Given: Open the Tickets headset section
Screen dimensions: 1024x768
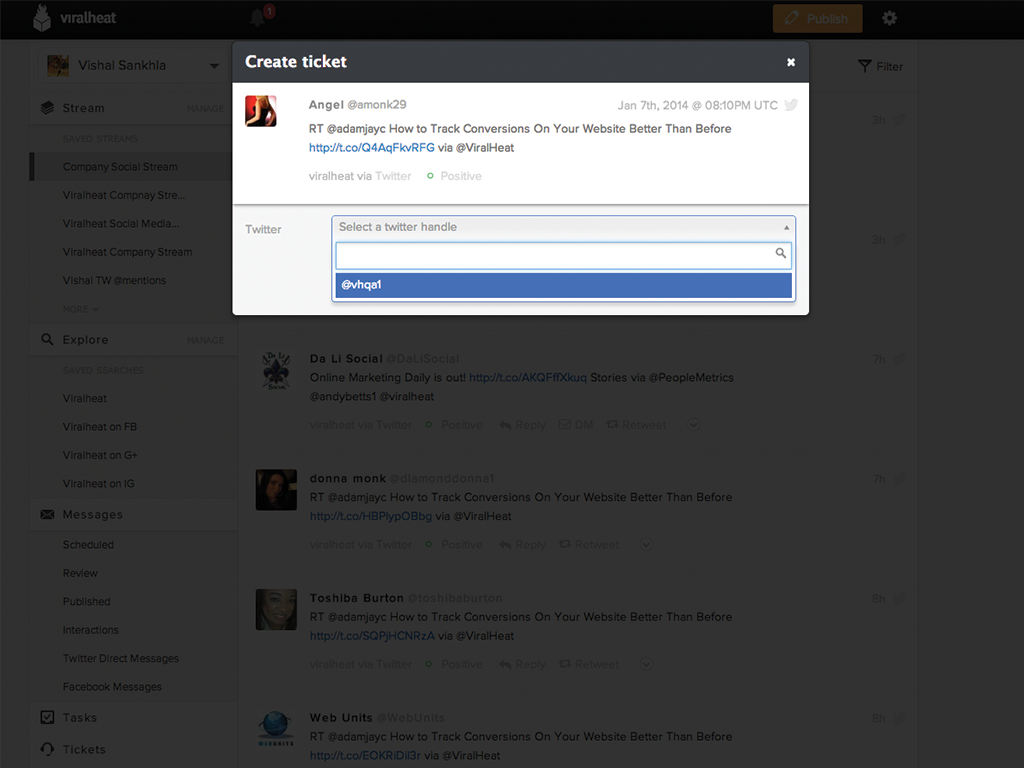Looking at the screenshot, I should (47, 749).
